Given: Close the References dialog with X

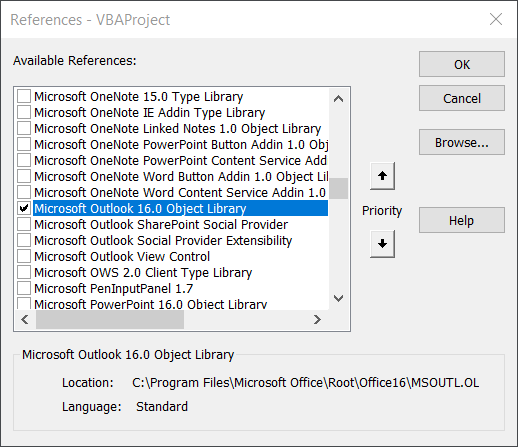Looking at the screenshot, I should pyautogui.click(x=496, y=19).
